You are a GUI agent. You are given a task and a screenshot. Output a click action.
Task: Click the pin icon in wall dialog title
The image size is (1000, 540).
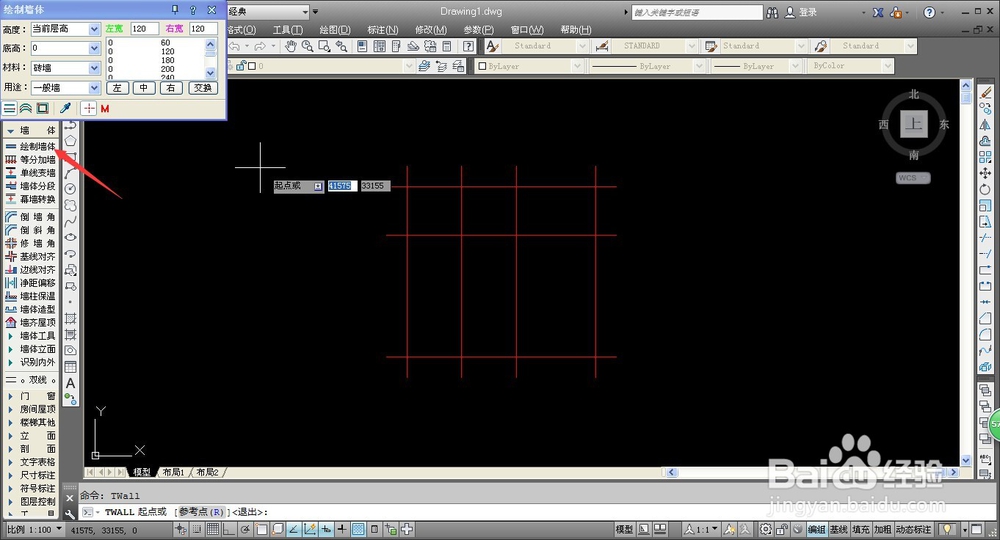175,10
